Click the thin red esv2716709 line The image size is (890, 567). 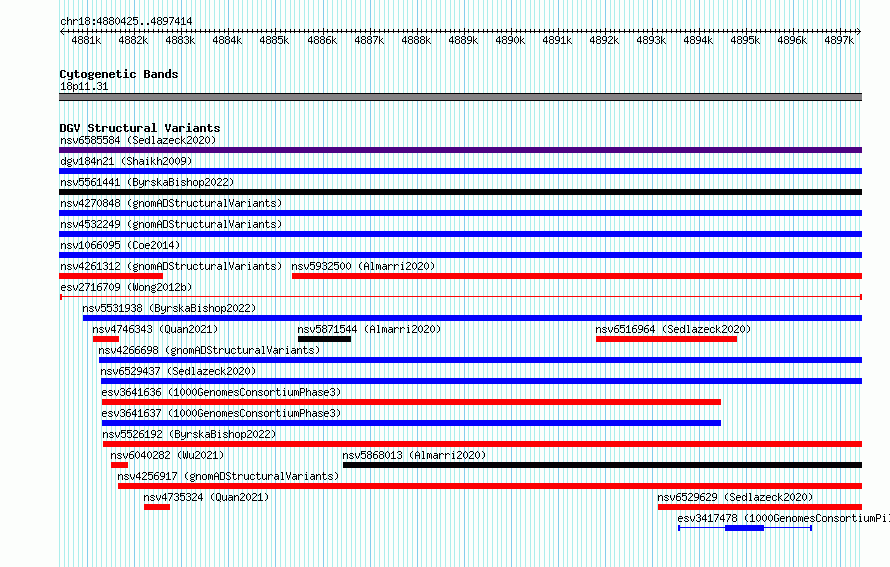(460, 297)
